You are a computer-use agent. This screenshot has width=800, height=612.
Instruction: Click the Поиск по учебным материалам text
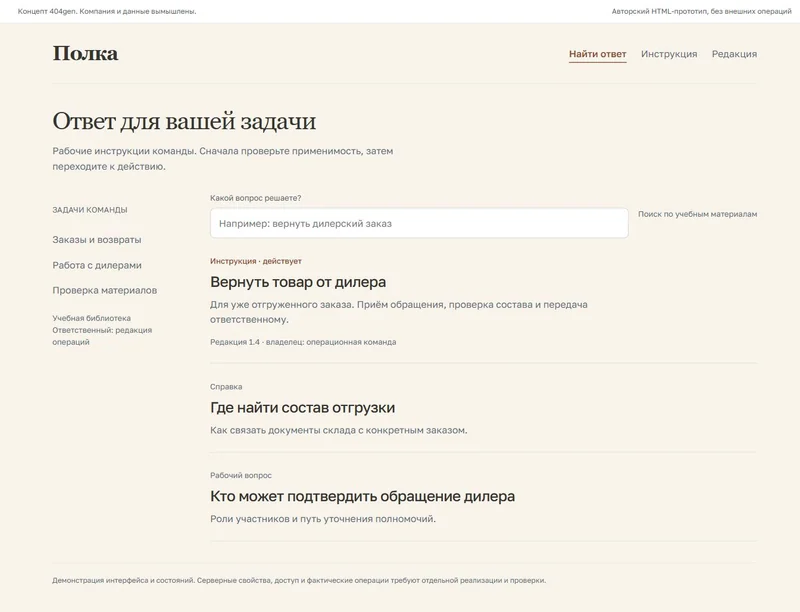[697, 214]
